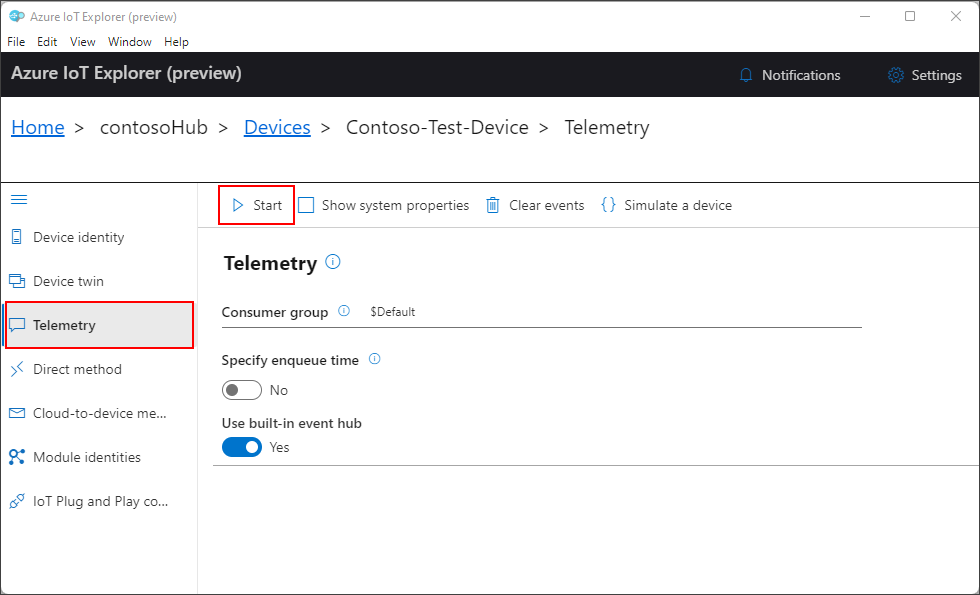Collapse the navigation with the hamburger button

tap(19, 200)
